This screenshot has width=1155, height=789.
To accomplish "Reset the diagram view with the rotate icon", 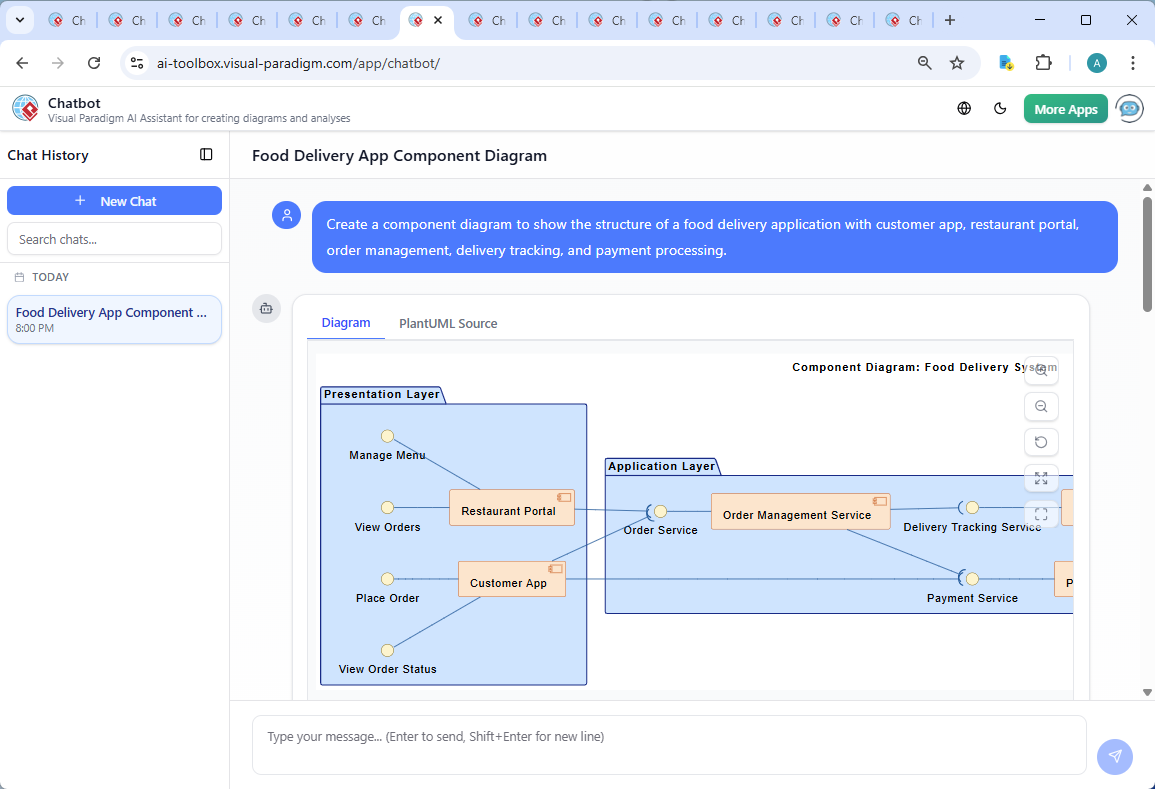I will pyautogui.click(x=1041, y=442).
